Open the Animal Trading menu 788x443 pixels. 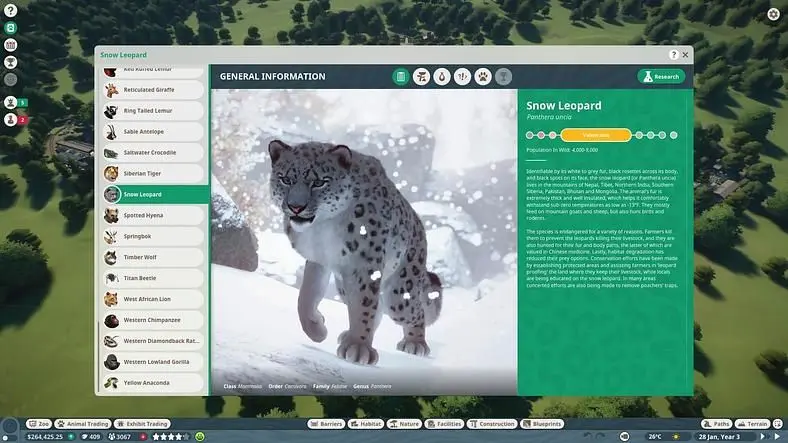click(83, 424)
